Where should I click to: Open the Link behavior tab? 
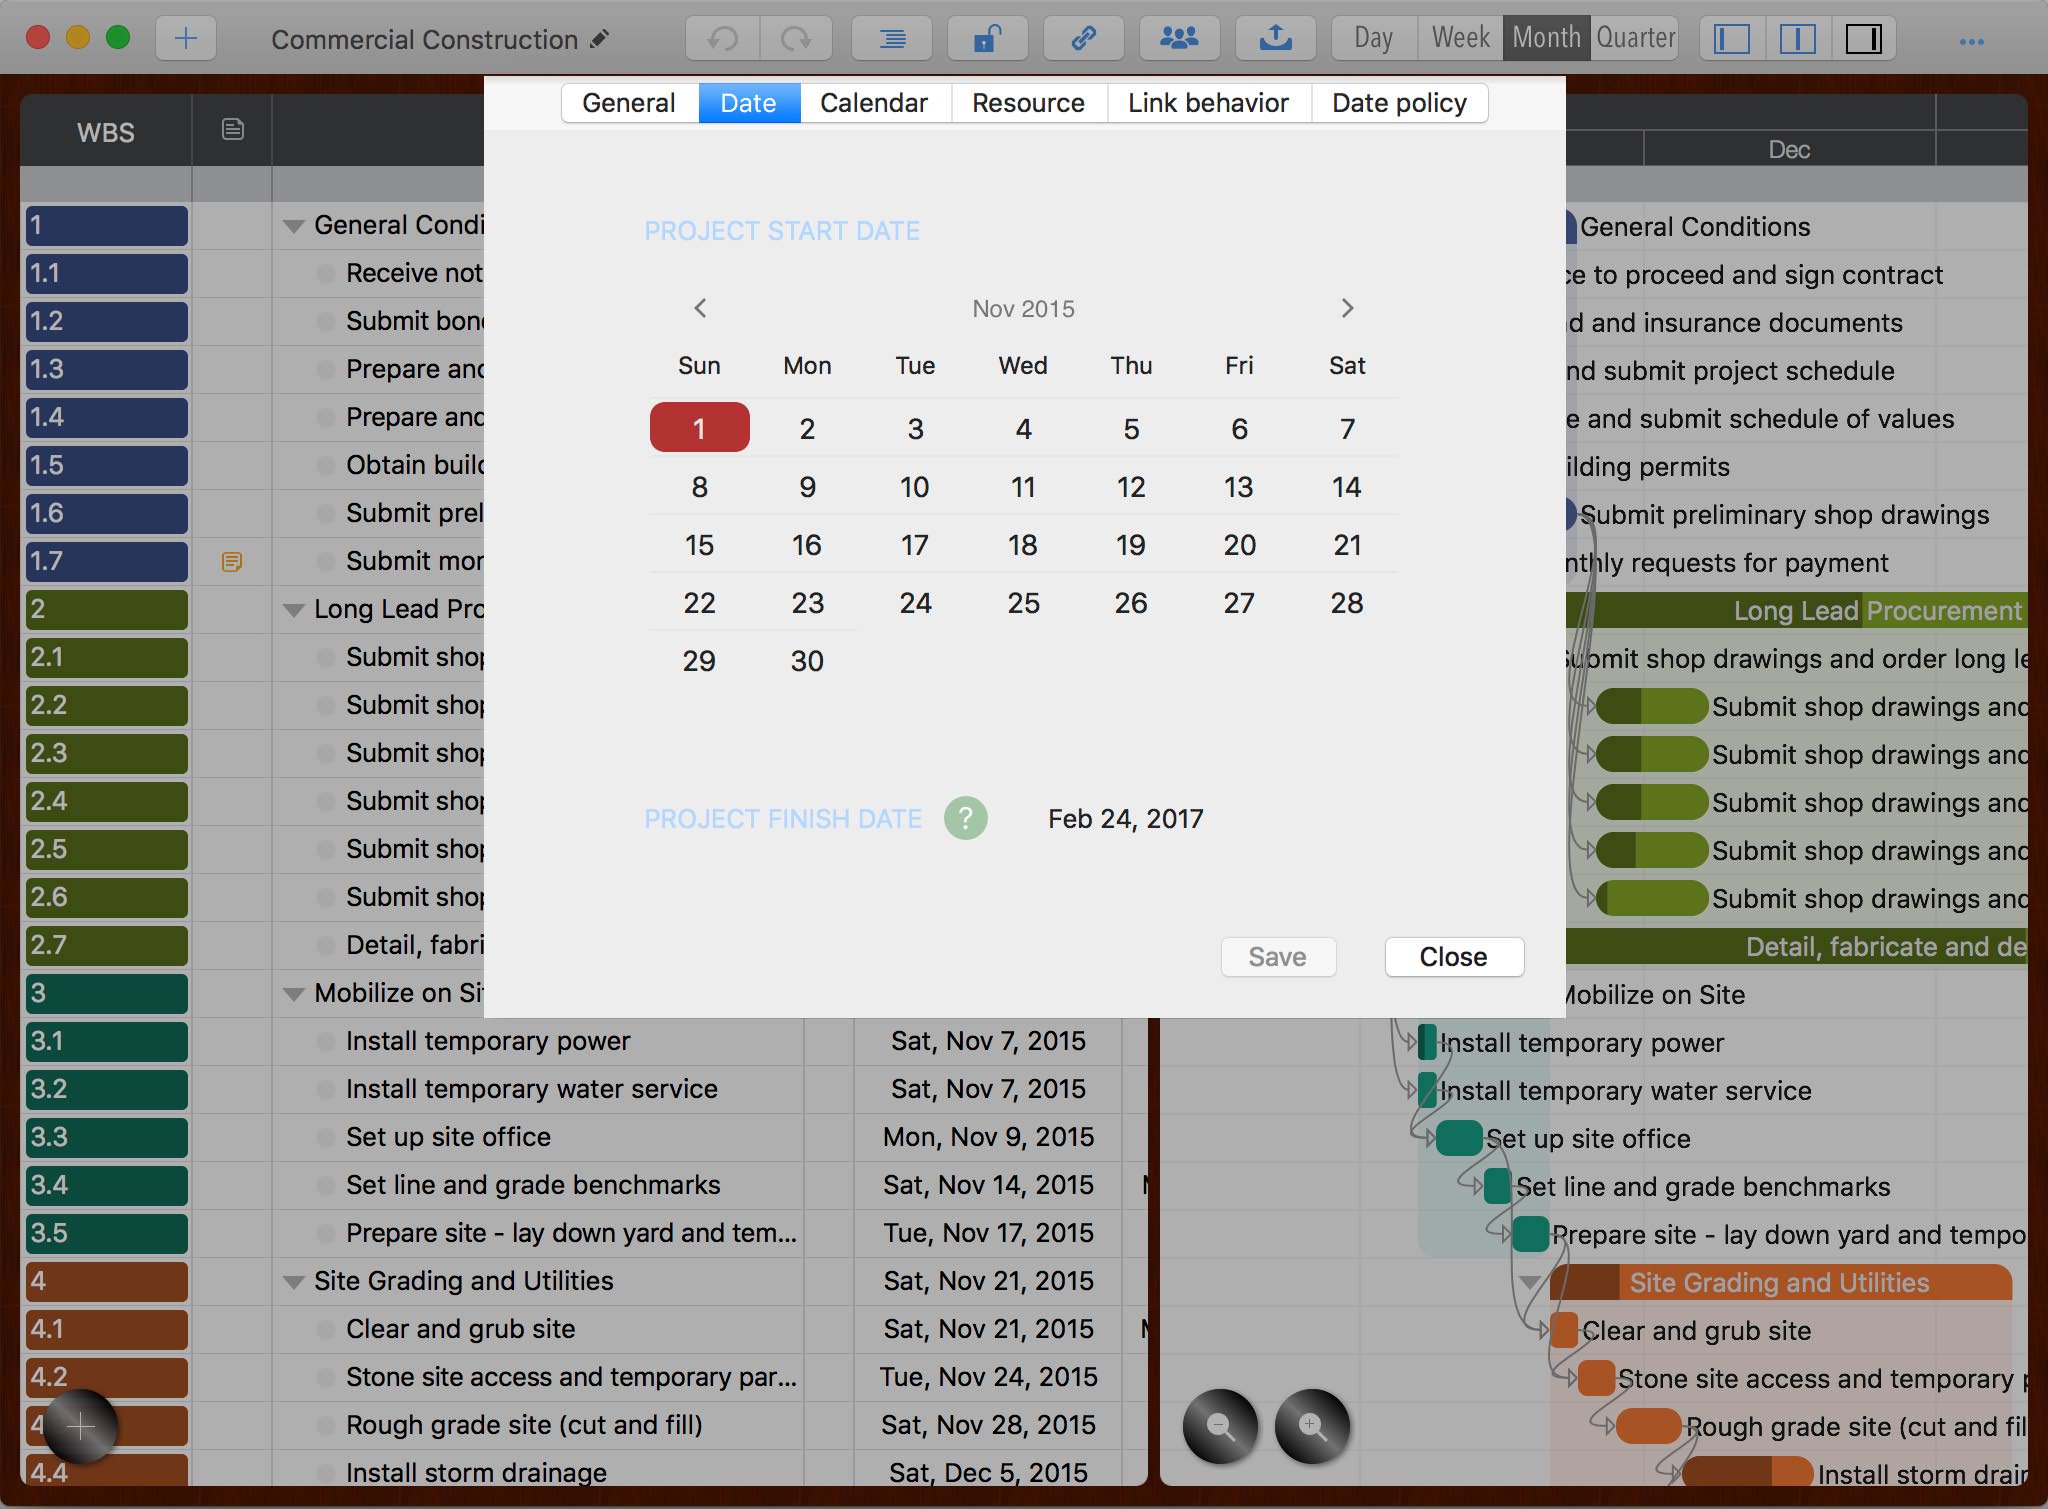pos(1208,103)
